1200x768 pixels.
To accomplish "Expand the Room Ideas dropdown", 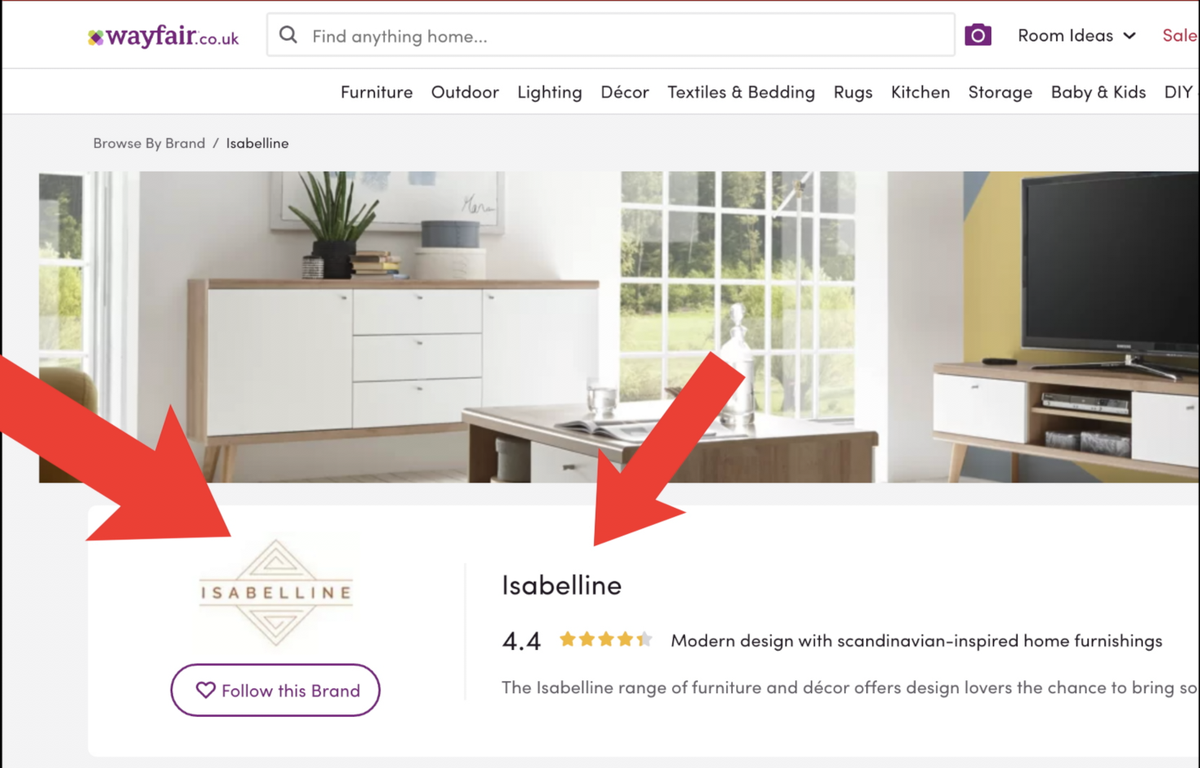I will (1076, 36).
